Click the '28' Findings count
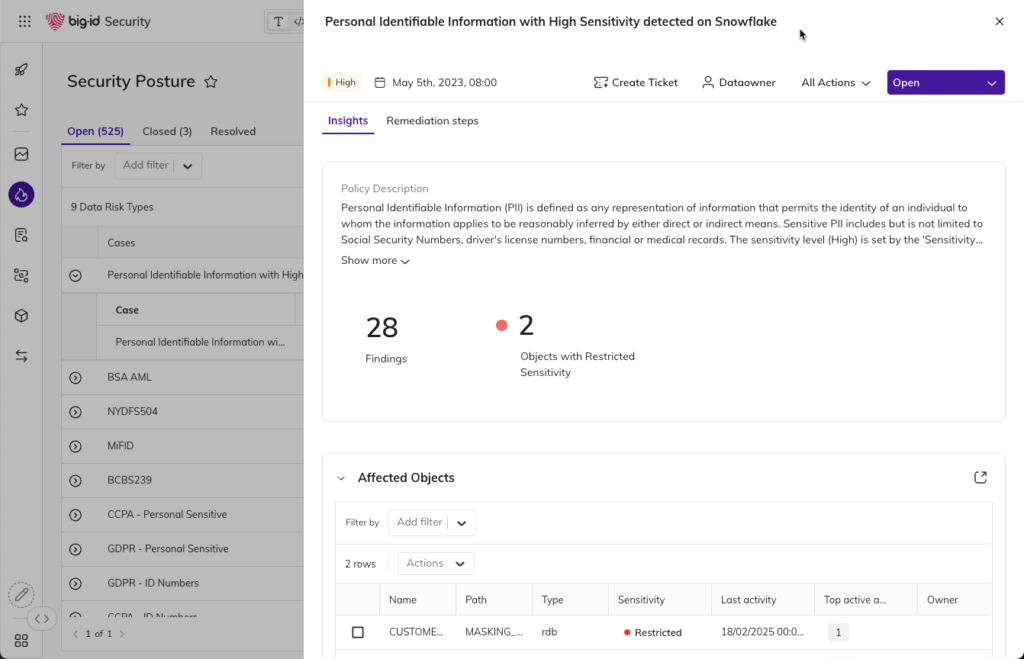The width and height of the screenshot is (1024, 659). pos(382,328)
